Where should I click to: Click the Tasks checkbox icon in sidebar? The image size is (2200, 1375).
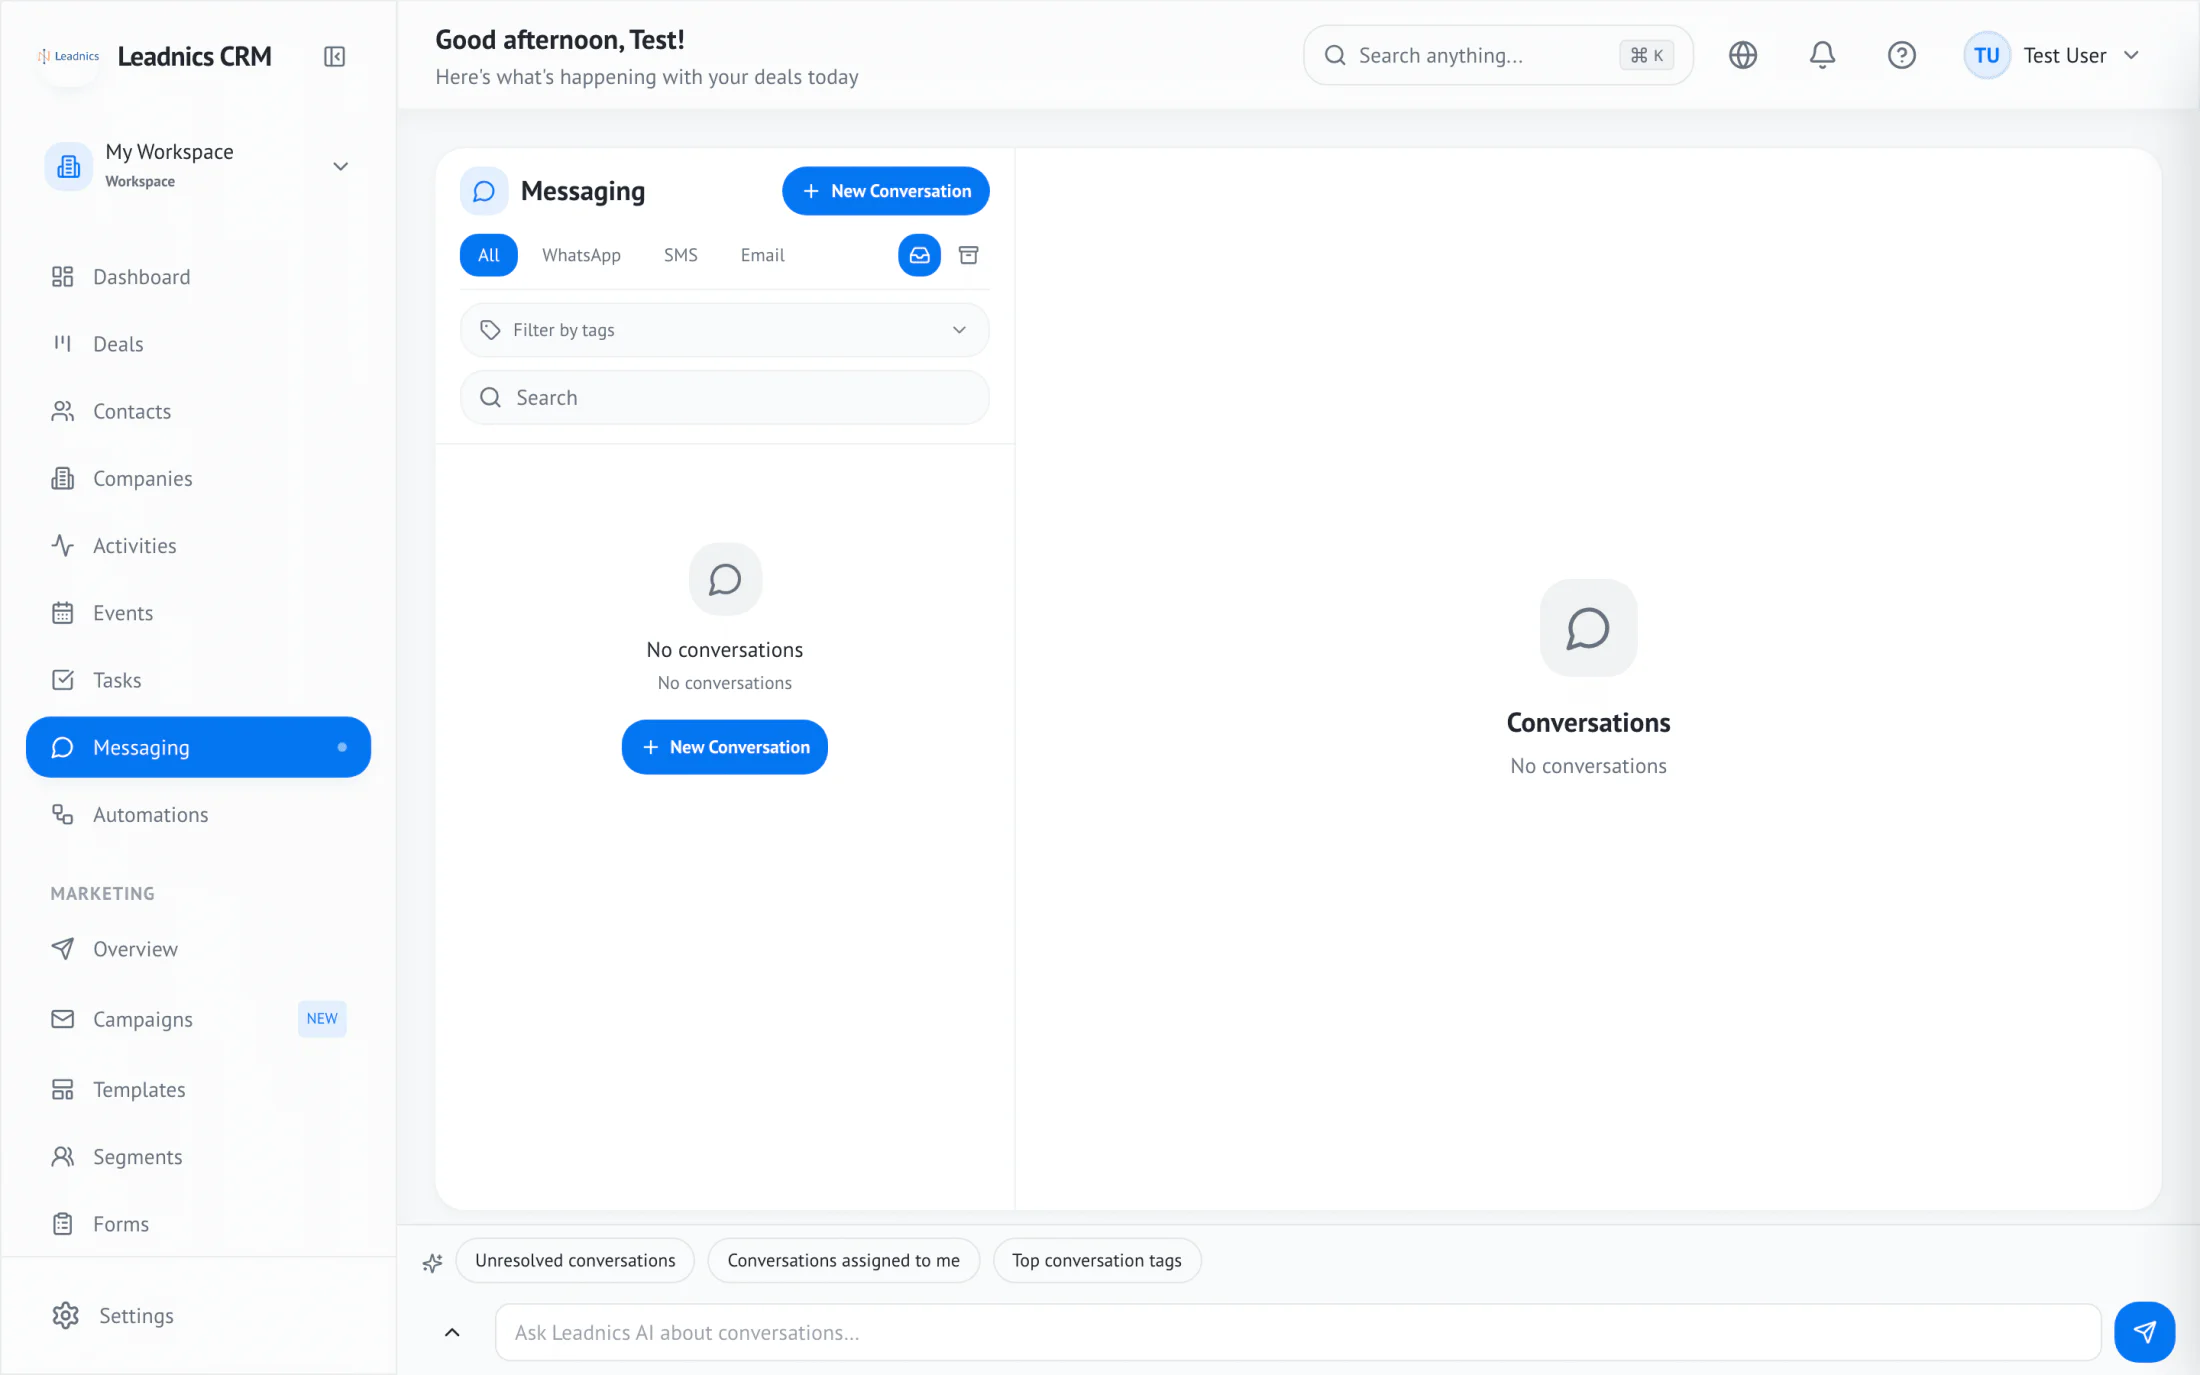63,680
